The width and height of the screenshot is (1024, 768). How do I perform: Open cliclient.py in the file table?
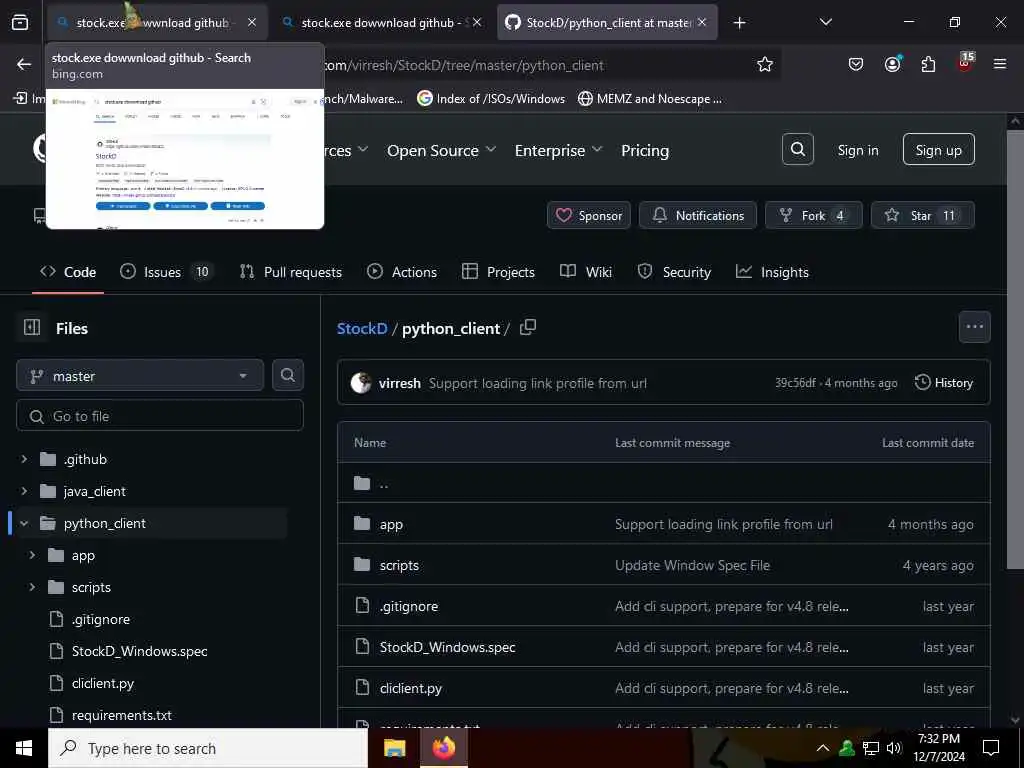[x=411, y=688]
